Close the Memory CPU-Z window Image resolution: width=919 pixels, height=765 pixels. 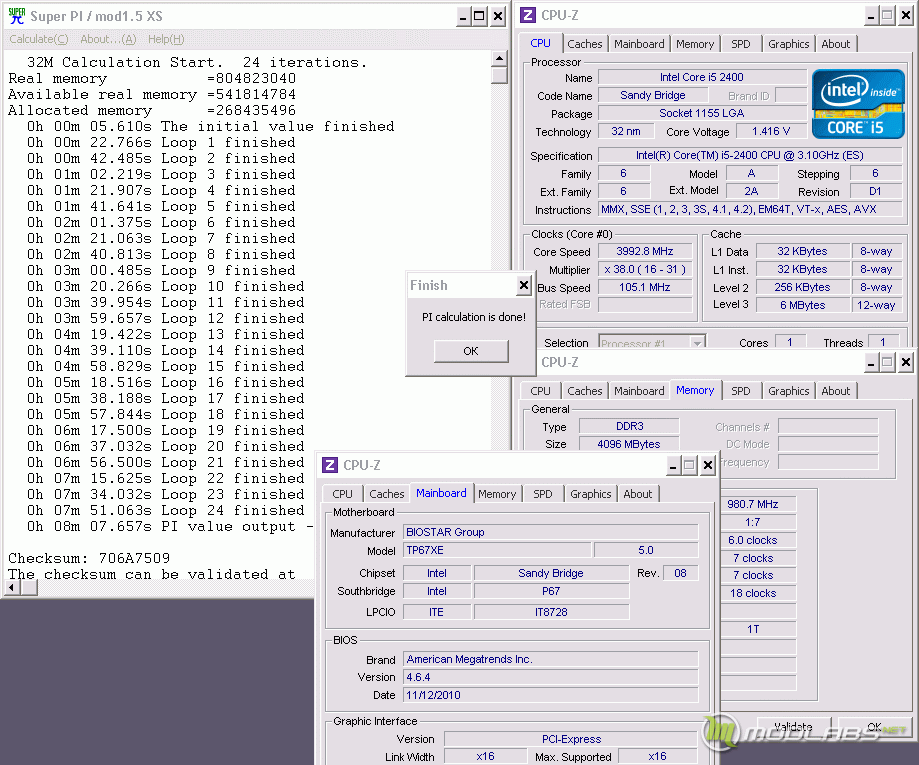coord(906,363)
